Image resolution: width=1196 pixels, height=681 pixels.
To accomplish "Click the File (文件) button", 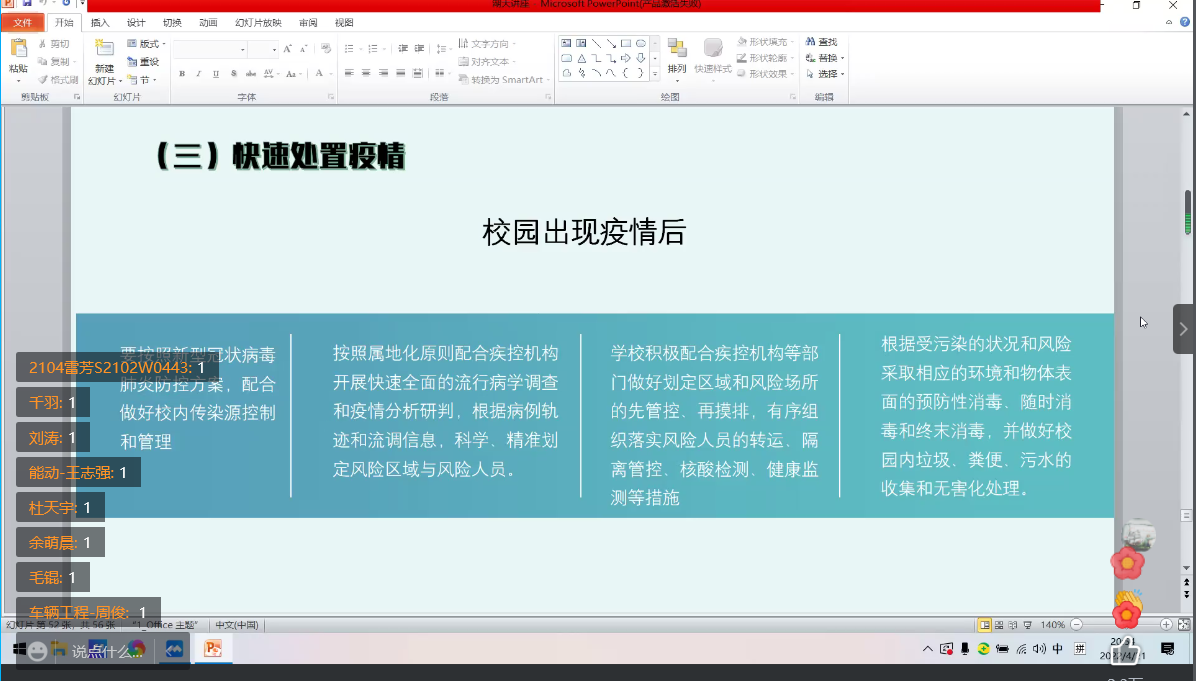I will click(x=22, y=22).
